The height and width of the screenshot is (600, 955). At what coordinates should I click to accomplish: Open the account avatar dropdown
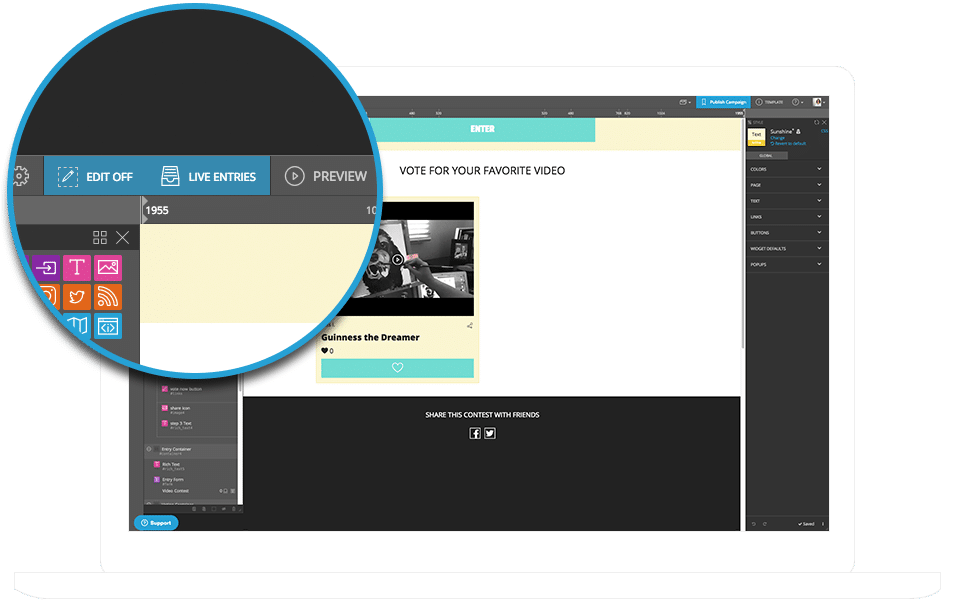pos(817,101)
